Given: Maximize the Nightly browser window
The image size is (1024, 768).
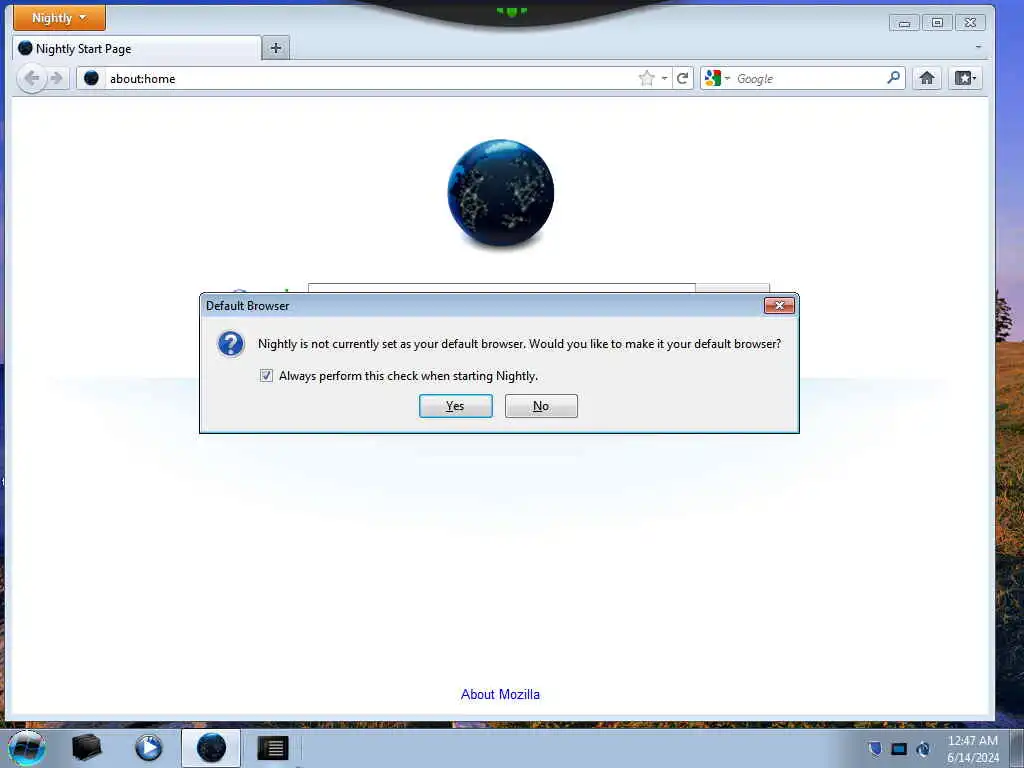Looking at the screenshot, I should pyautogui.click(x=937, y=23).
